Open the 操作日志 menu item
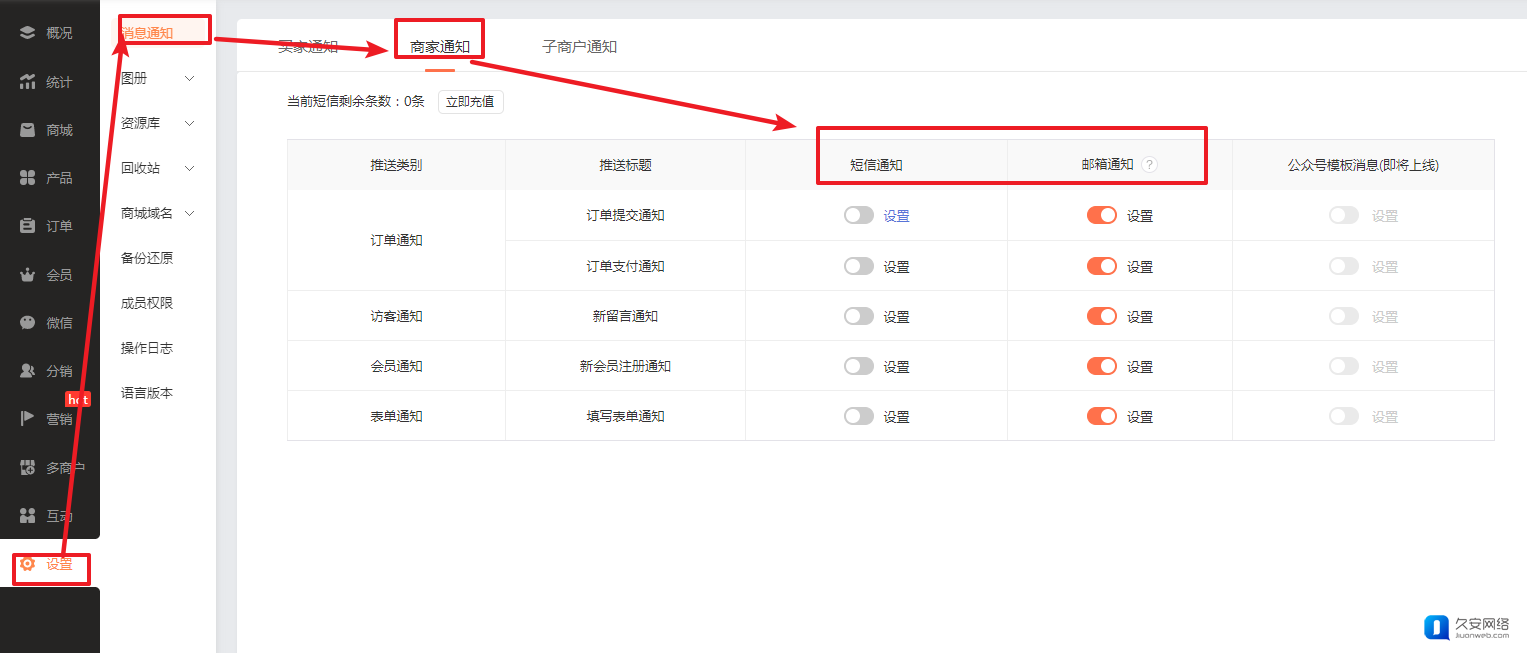 [x=147, y=348]
